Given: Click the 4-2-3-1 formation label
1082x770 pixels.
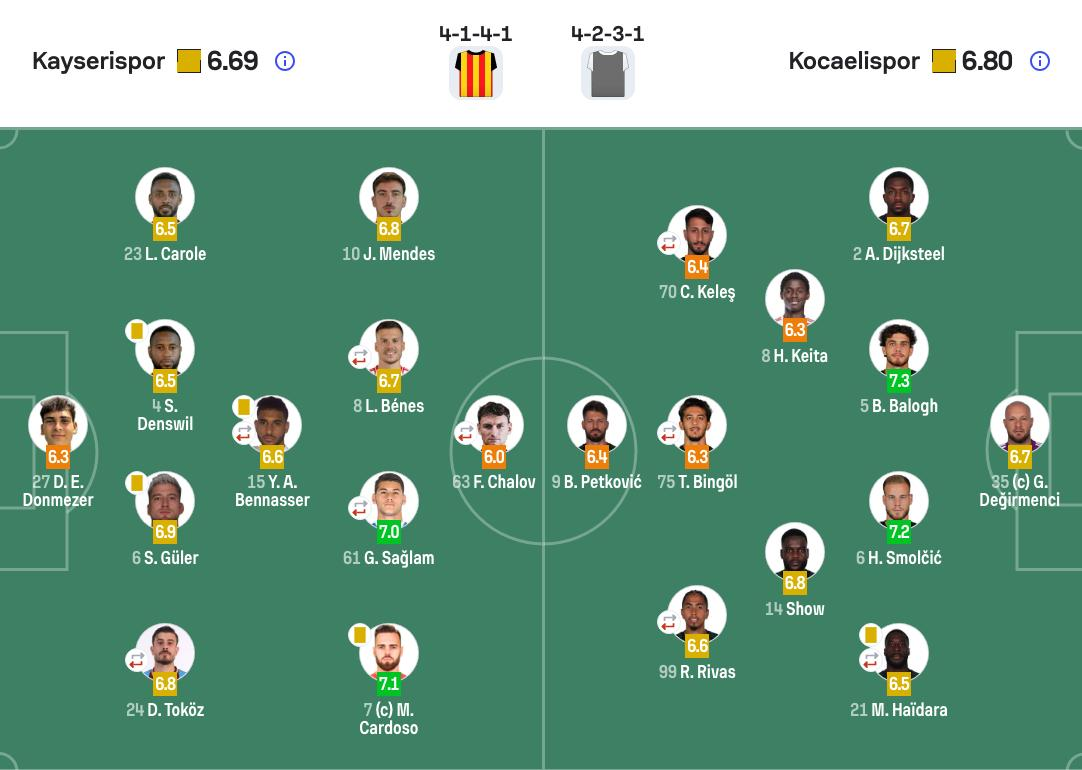Looking at the screenshot, I should tap(607, 34).
